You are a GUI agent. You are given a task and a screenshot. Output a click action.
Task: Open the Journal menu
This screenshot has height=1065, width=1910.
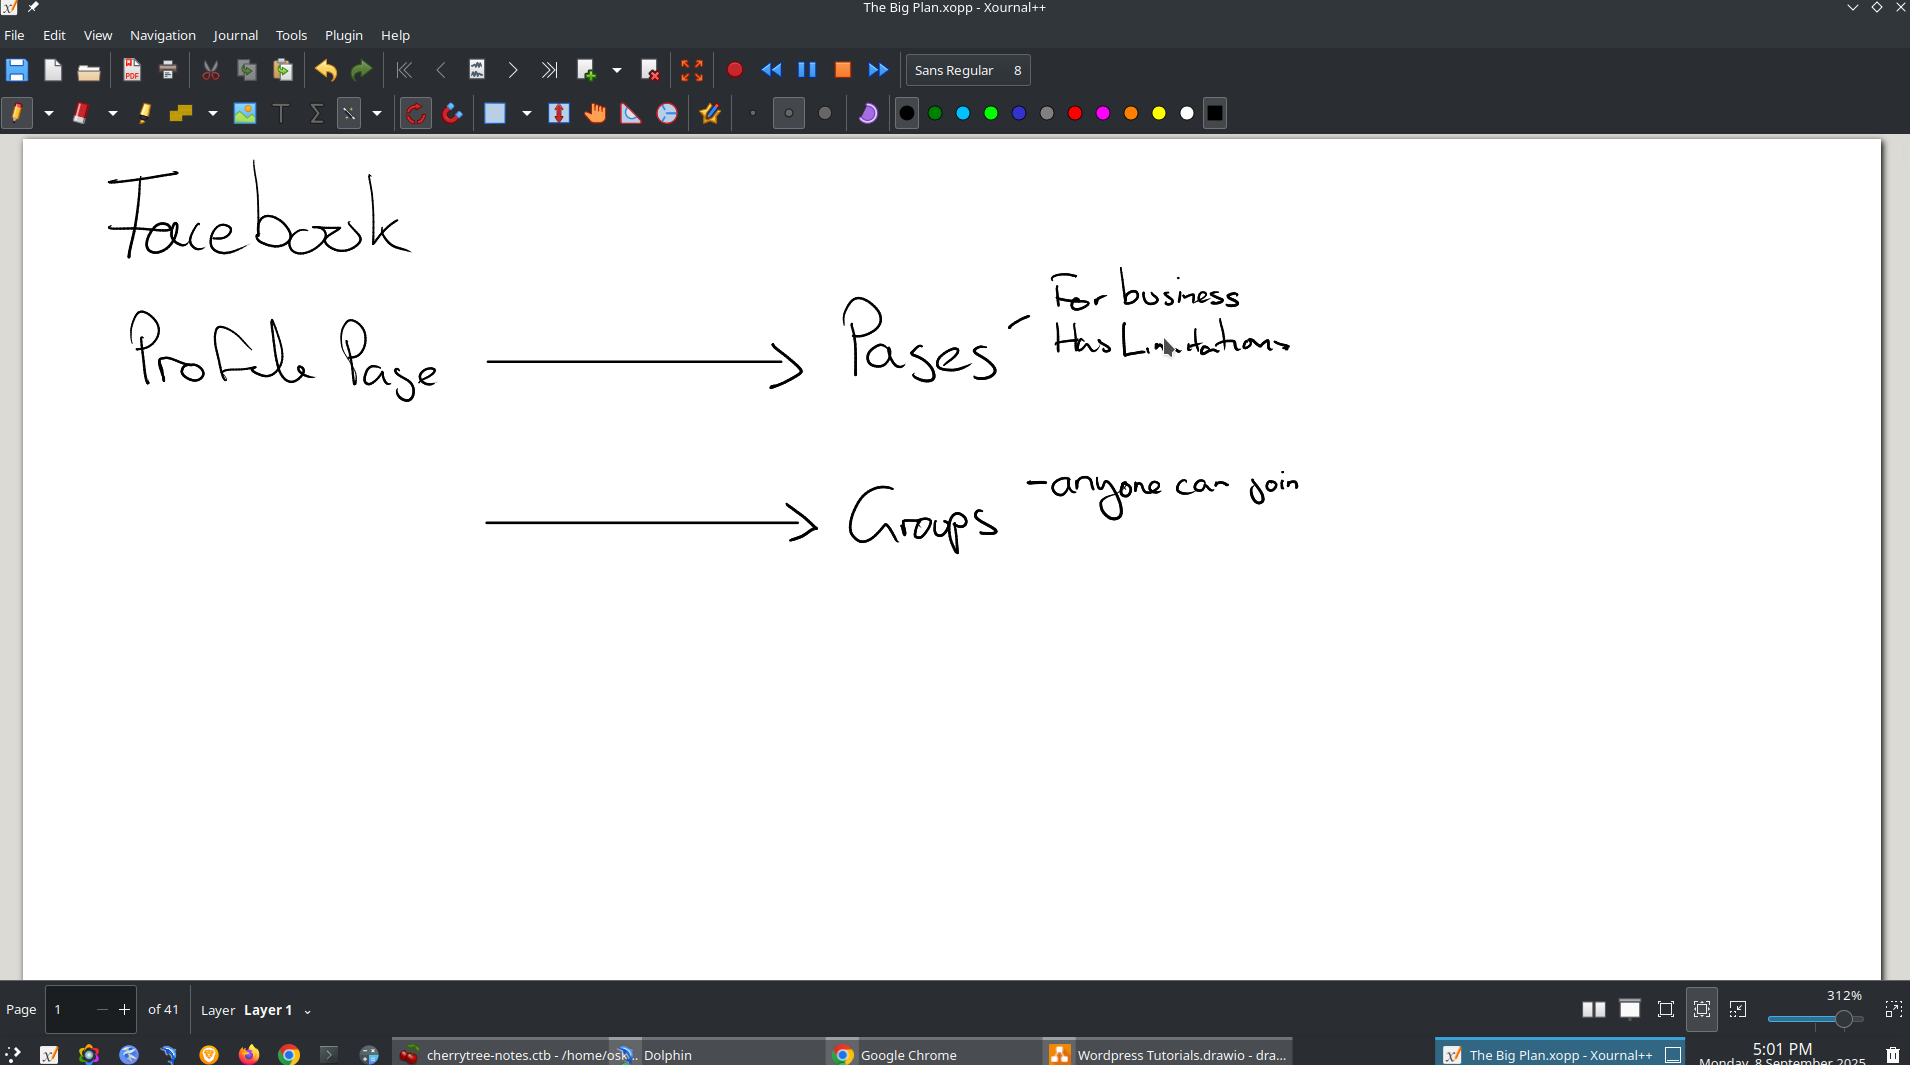coord(235,35)
